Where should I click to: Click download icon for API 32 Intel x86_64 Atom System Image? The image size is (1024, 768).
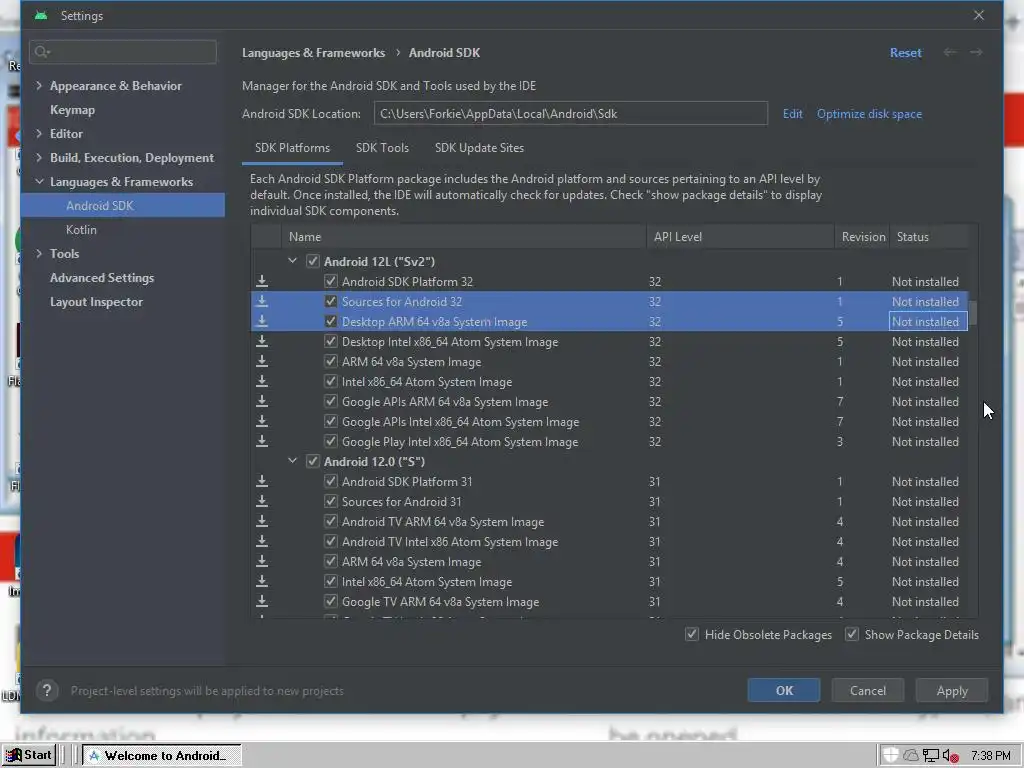pos(262,381)
